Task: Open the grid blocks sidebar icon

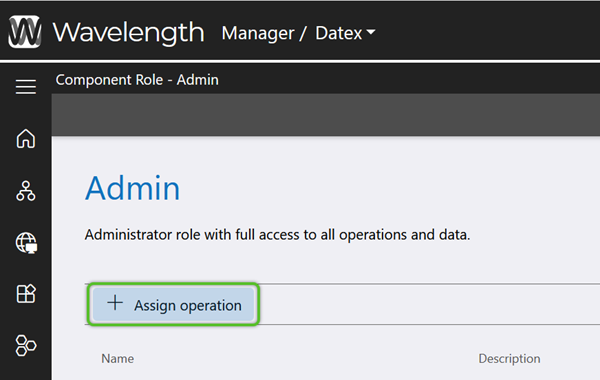Action: [x=26, y=294]
